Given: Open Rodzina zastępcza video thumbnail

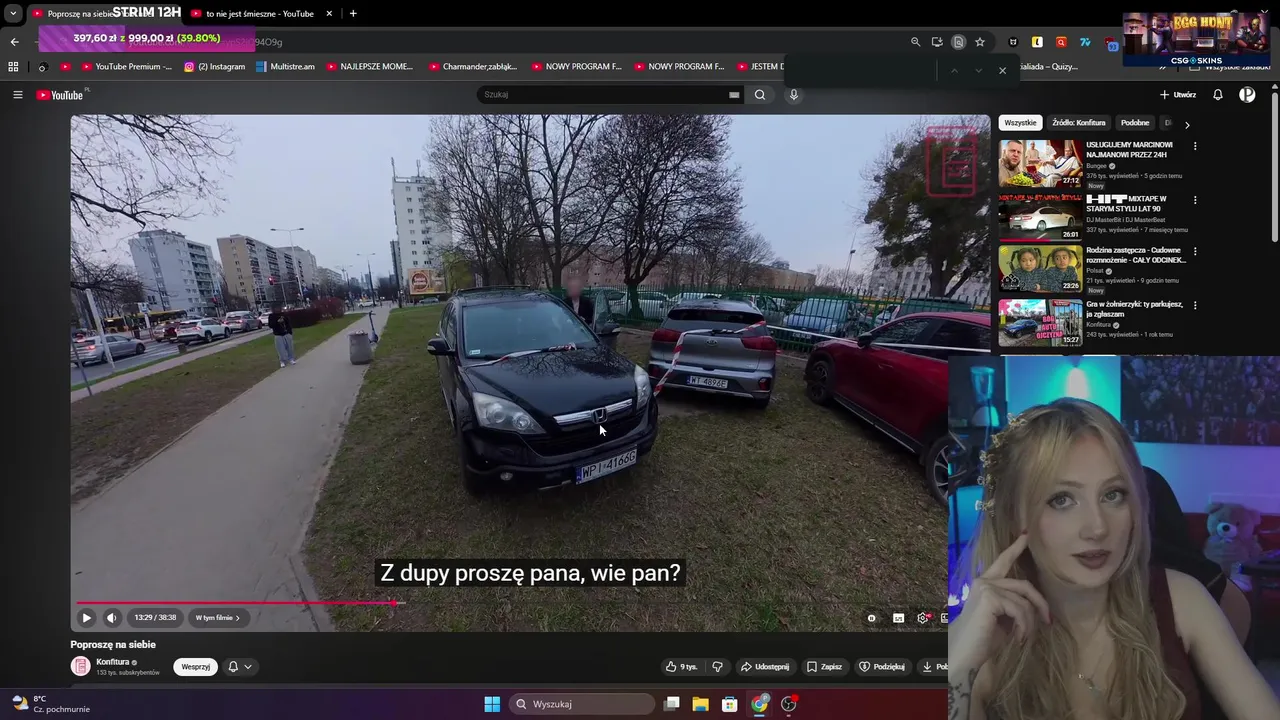Looking at the screenshot, I should [x=1040, y=268].
